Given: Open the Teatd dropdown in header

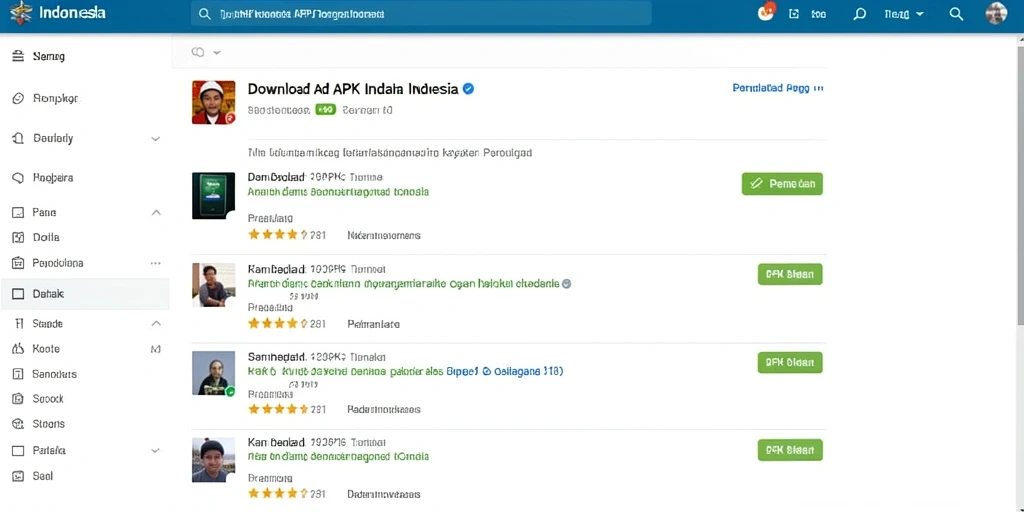Looking at the screenshot, I should (904, 14).
